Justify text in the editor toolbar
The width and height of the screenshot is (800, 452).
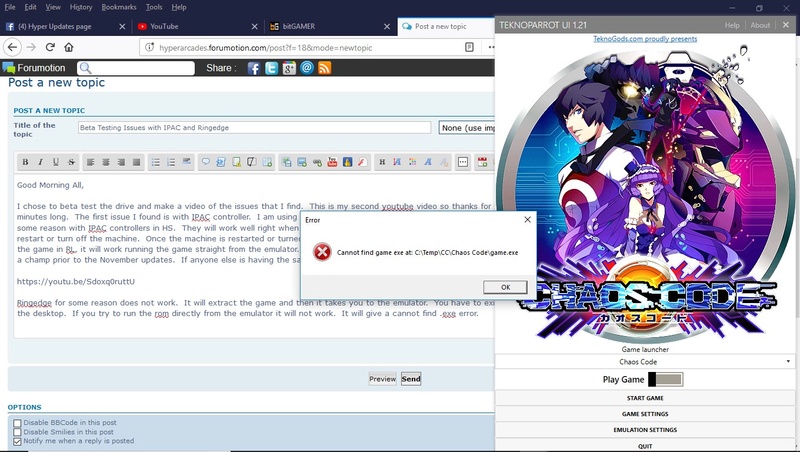tap(136, 162)
